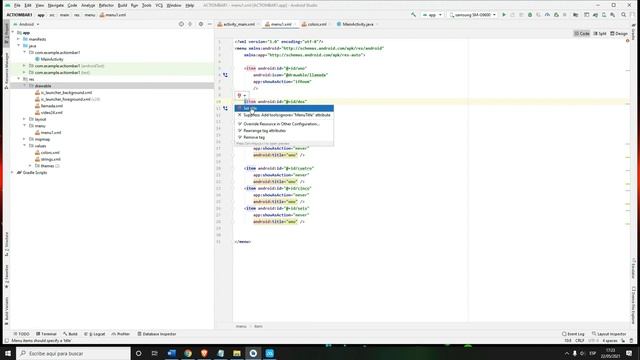The image size is (640, 360).
Task: Open the Android Profiler toolbar icon
Action: 547,15
